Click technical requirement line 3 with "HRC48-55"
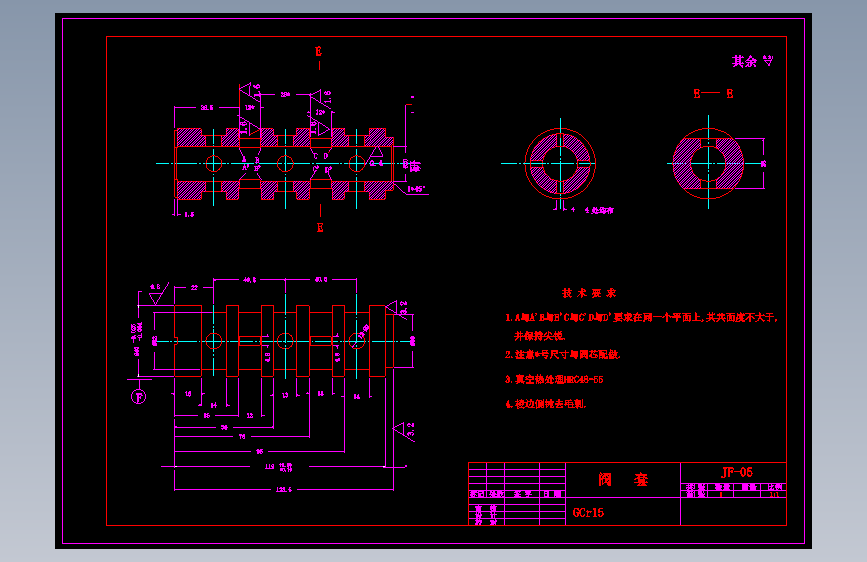 tap(554, 379)
